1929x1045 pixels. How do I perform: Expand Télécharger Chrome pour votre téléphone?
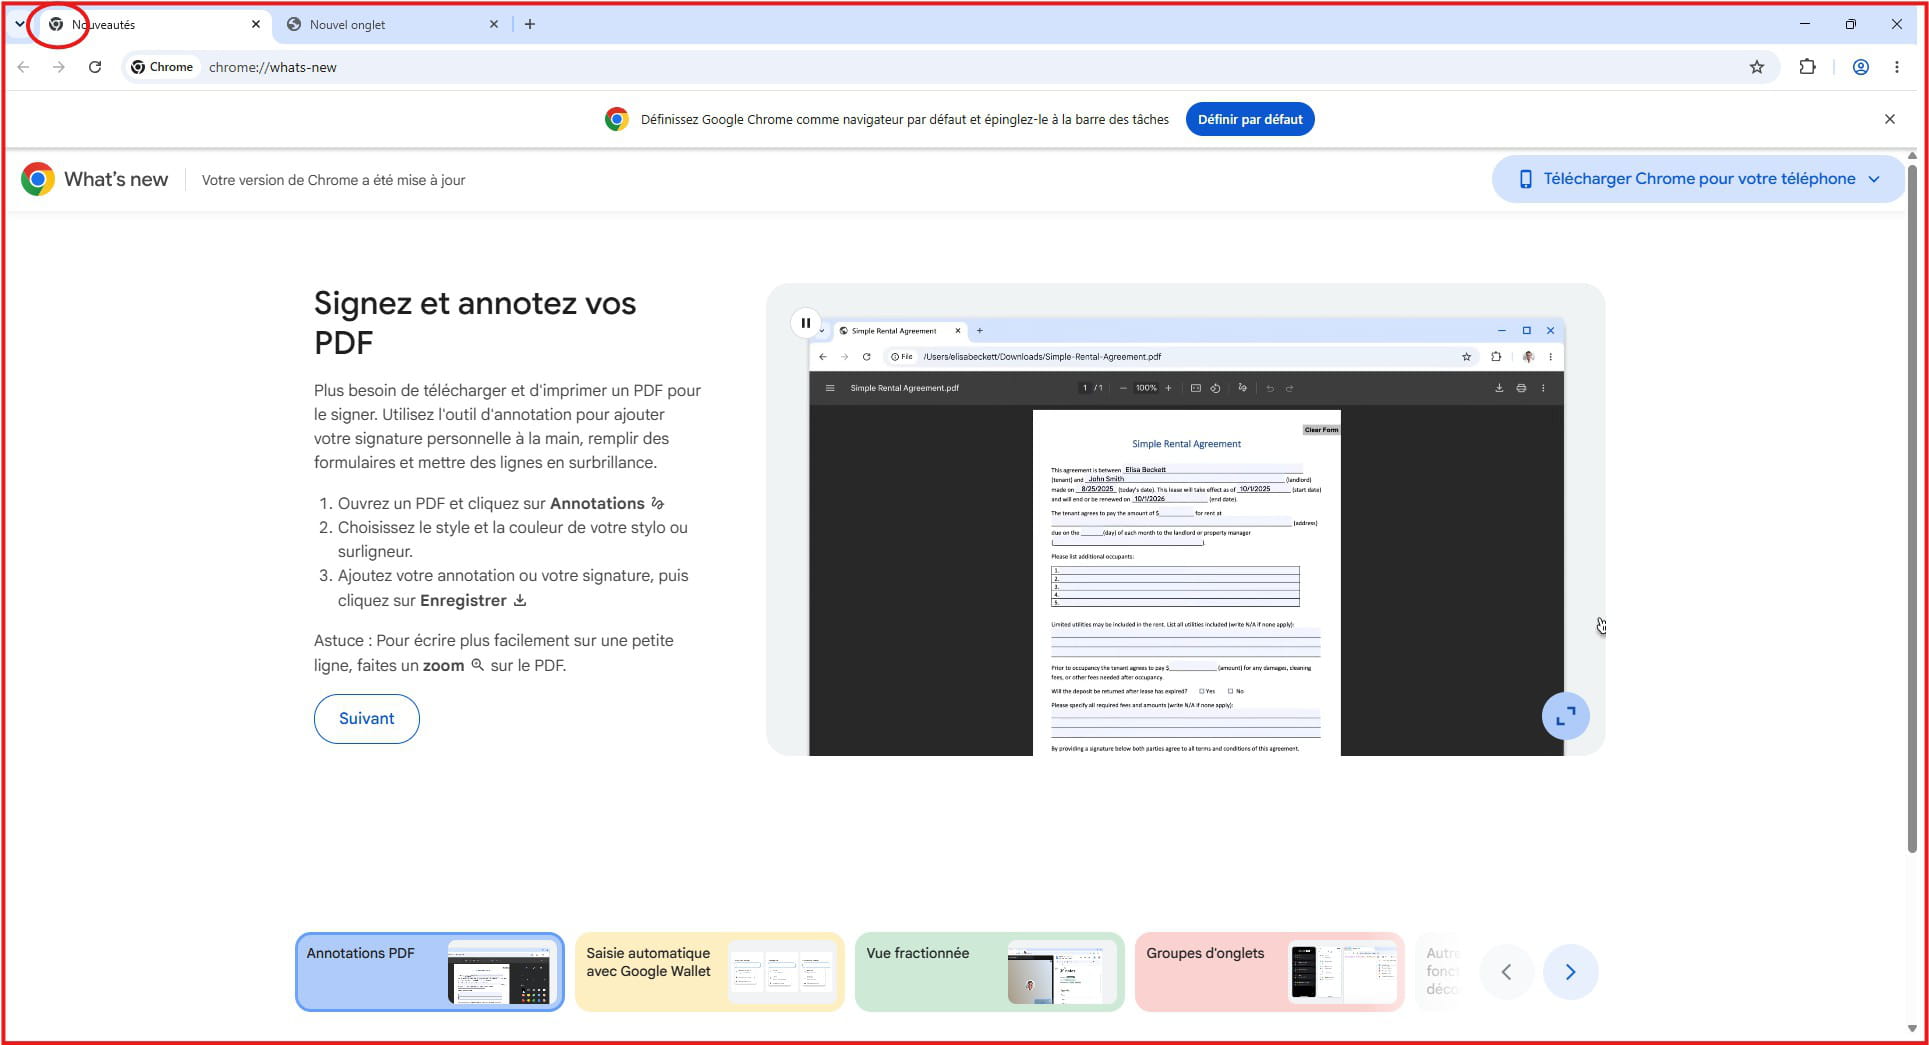pyautogui.click(x=1698, y=179)
